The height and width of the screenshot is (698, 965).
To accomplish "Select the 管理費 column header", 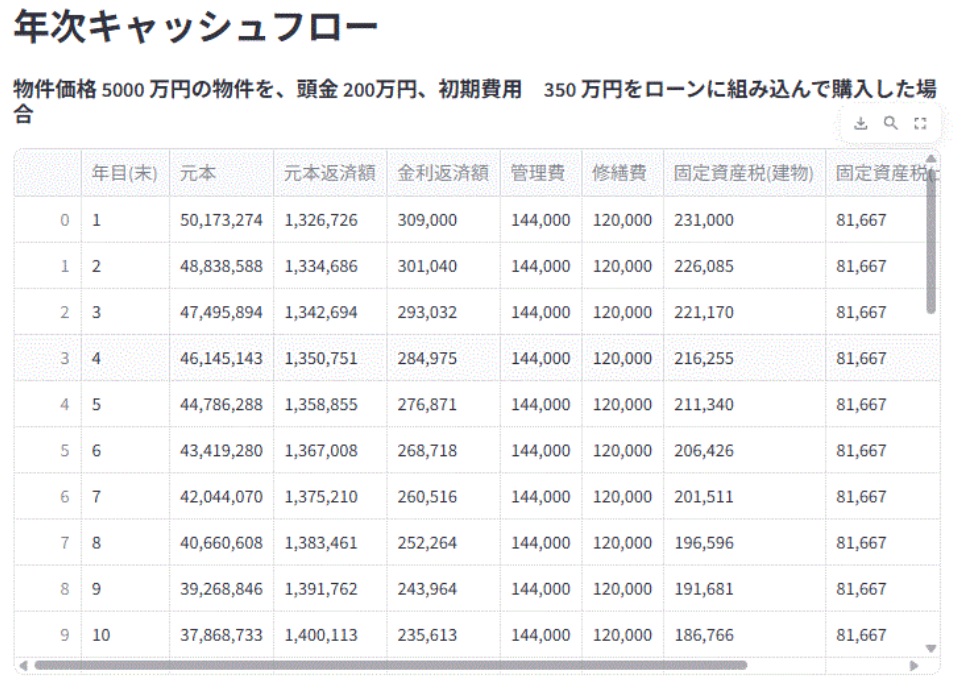I will pyautogui.click(x=538, y=173).
